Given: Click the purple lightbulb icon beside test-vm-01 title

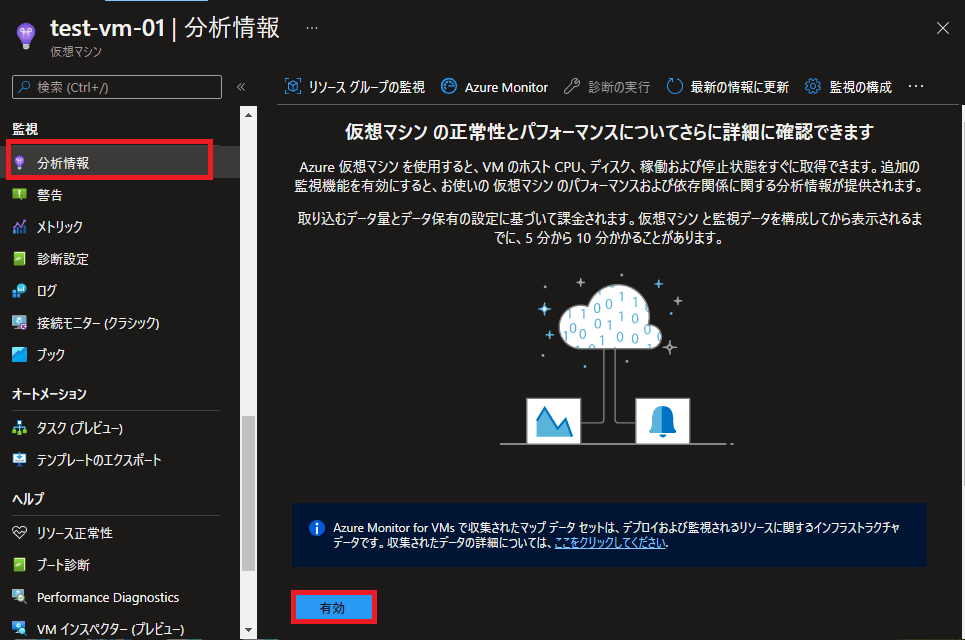Looking at the screenshot, I should [26, 35].
